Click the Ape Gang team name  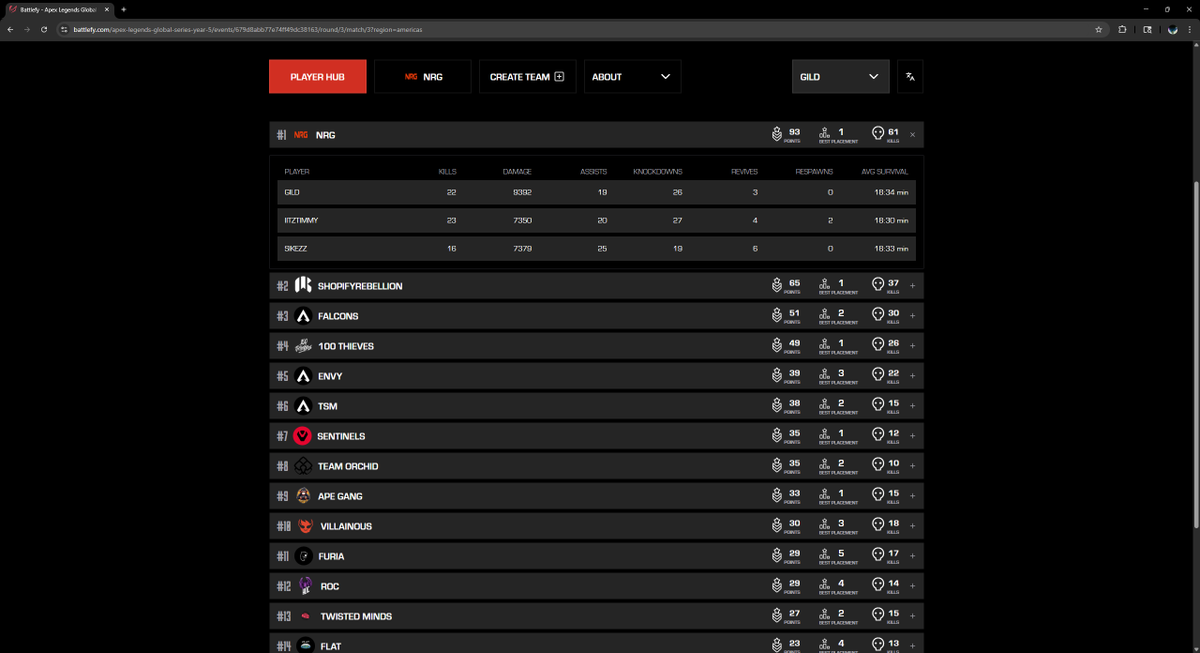coord(340,497)
